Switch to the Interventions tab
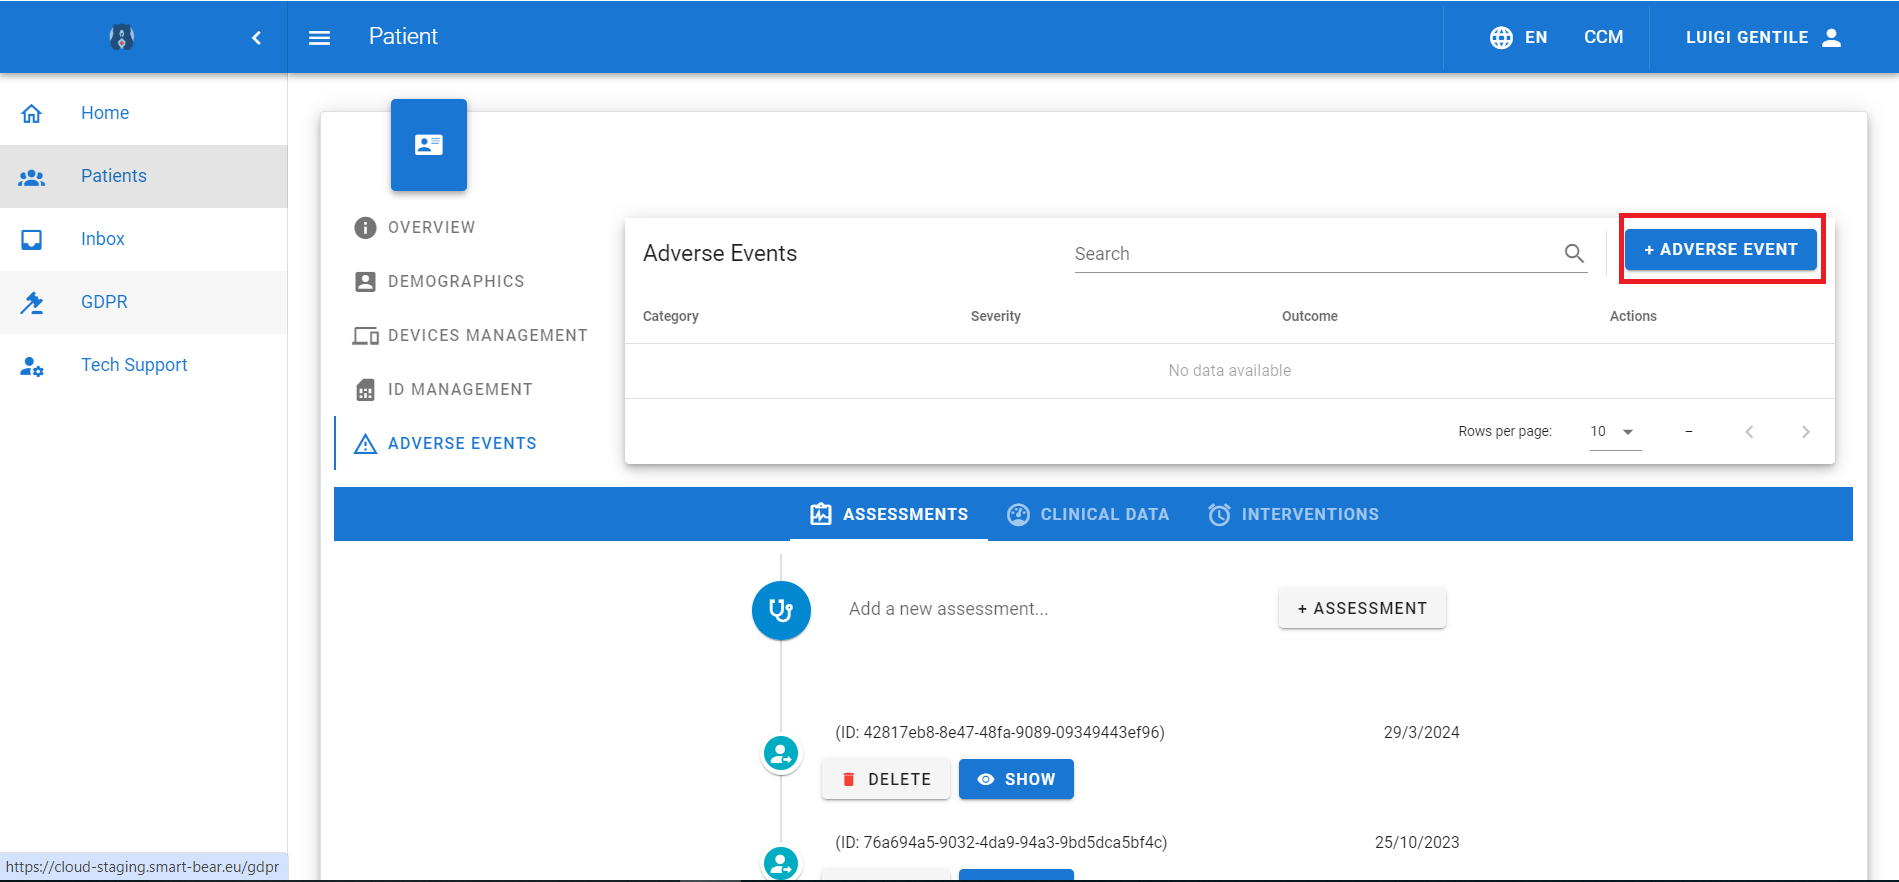 (x=1293, y=514)
